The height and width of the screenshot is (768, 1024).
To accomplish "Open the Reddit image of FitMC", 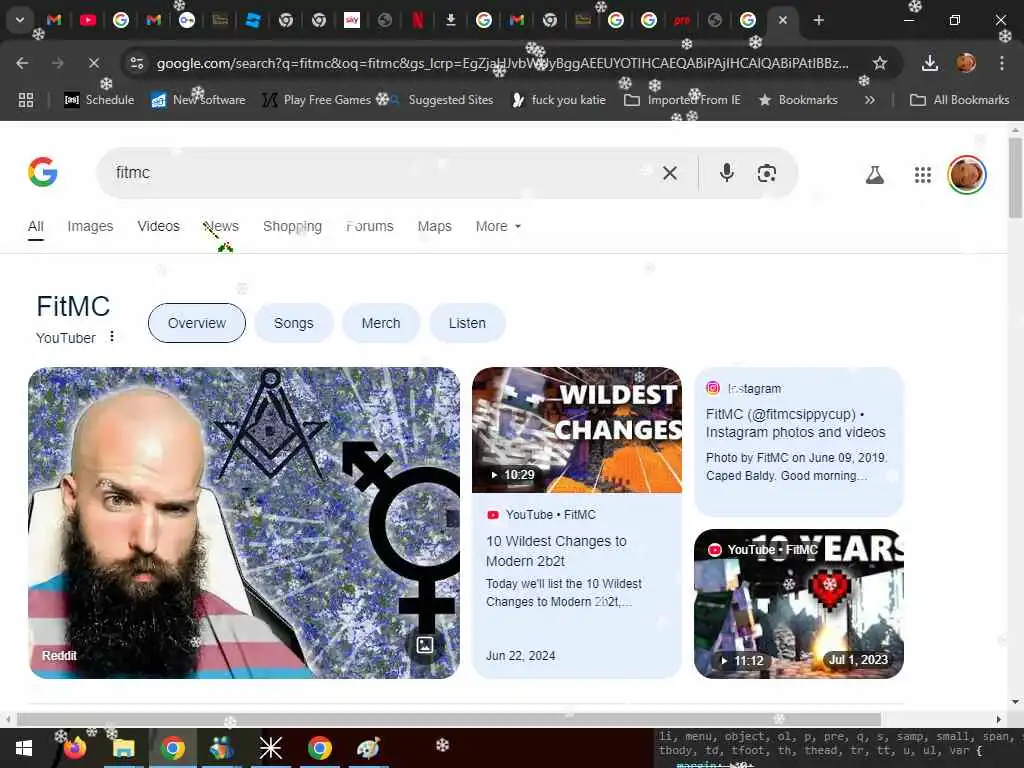I will pos(244,522).
